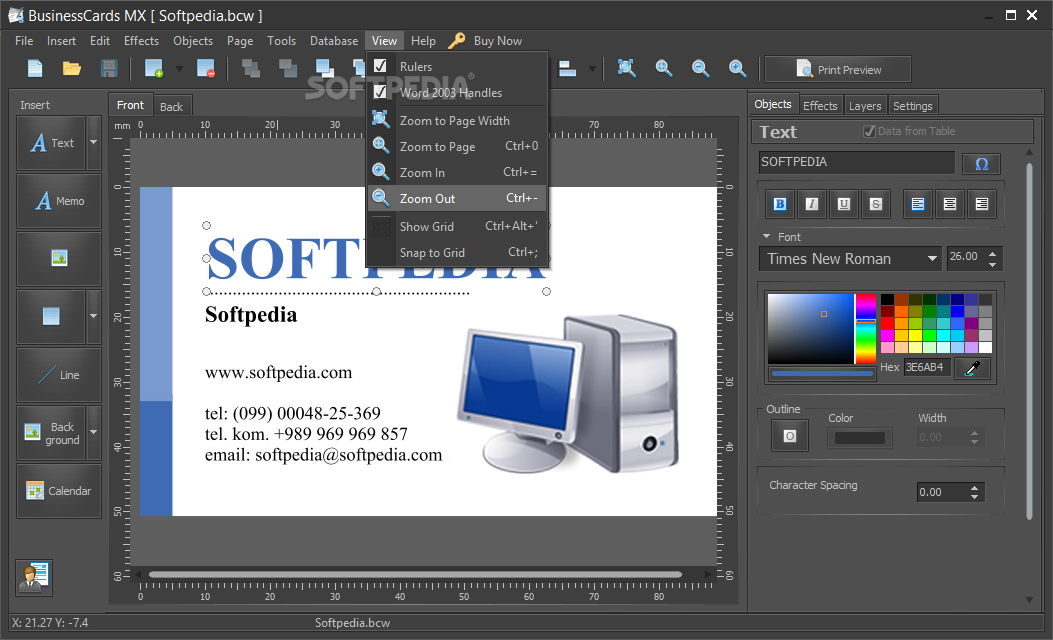Switch to the Back side tab
This screenshot has height=640, width=1053.
[171, 107]
